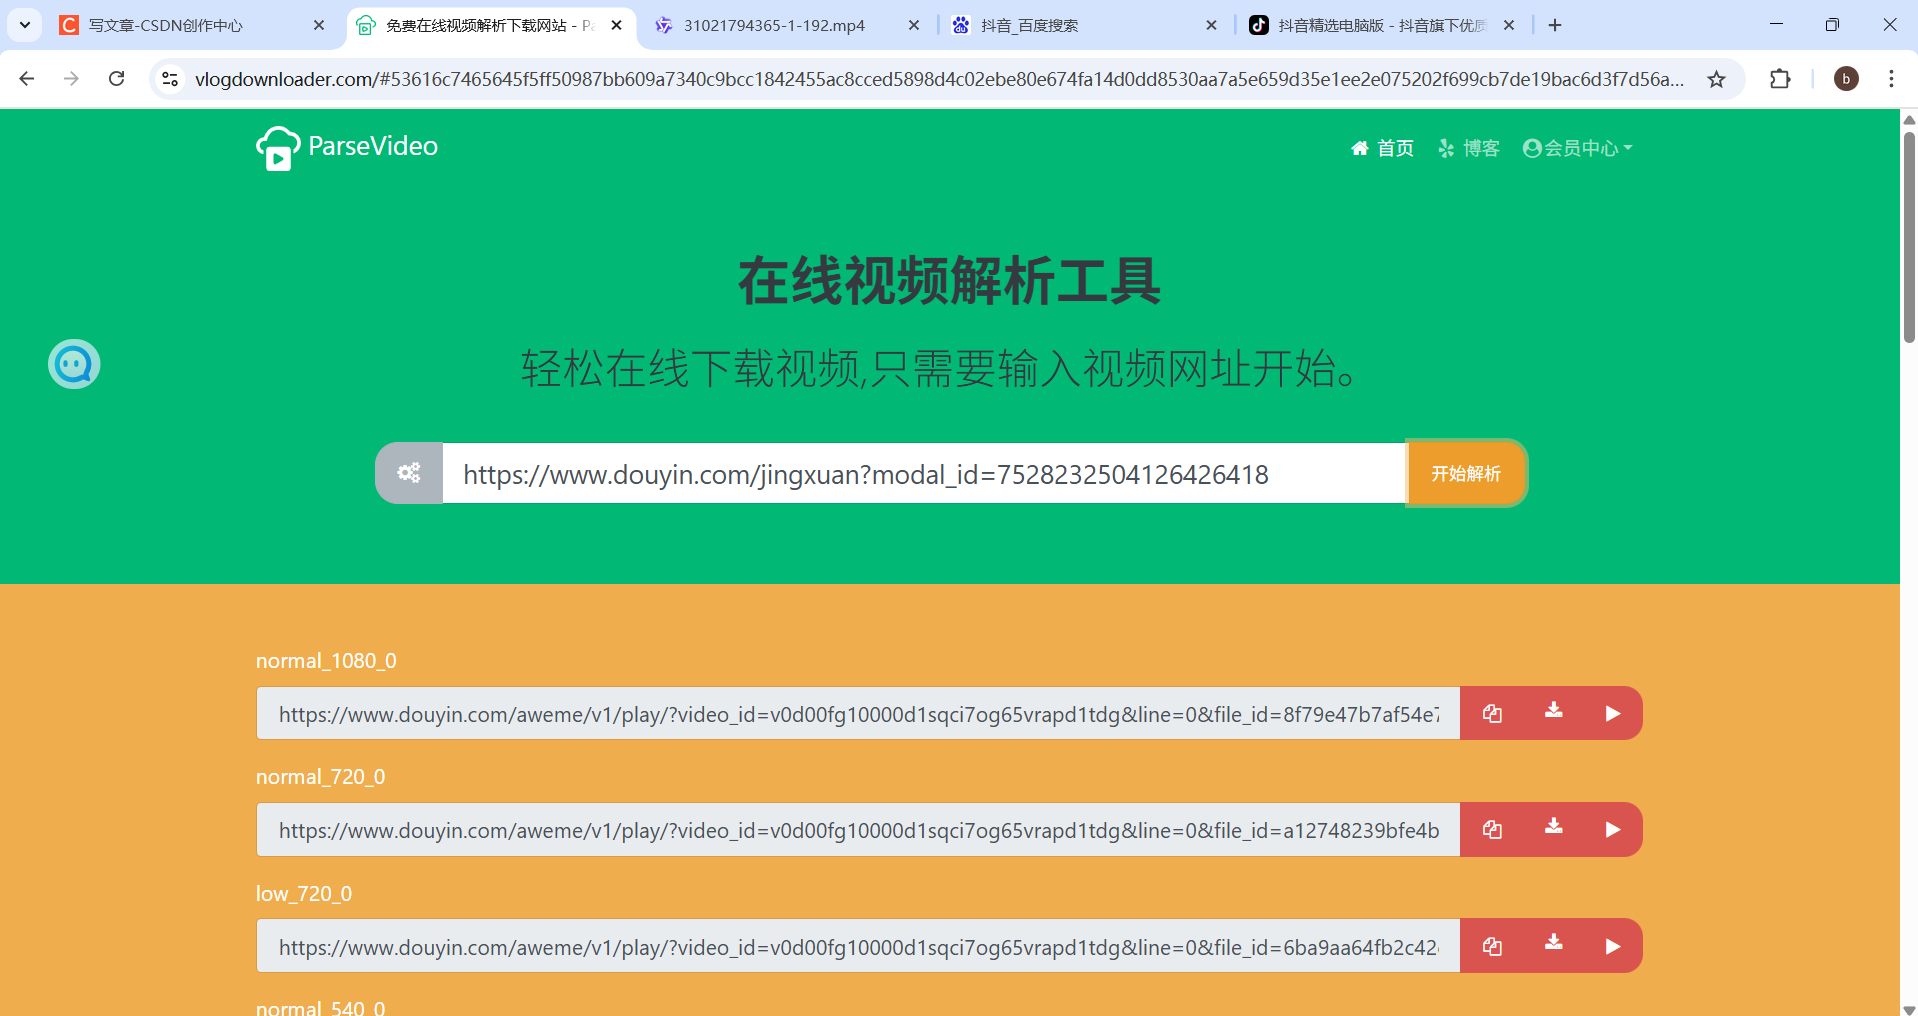Close the current ParseVideo tab
The height and width of the screenshot is (1016, 1918).
[616, 25]
